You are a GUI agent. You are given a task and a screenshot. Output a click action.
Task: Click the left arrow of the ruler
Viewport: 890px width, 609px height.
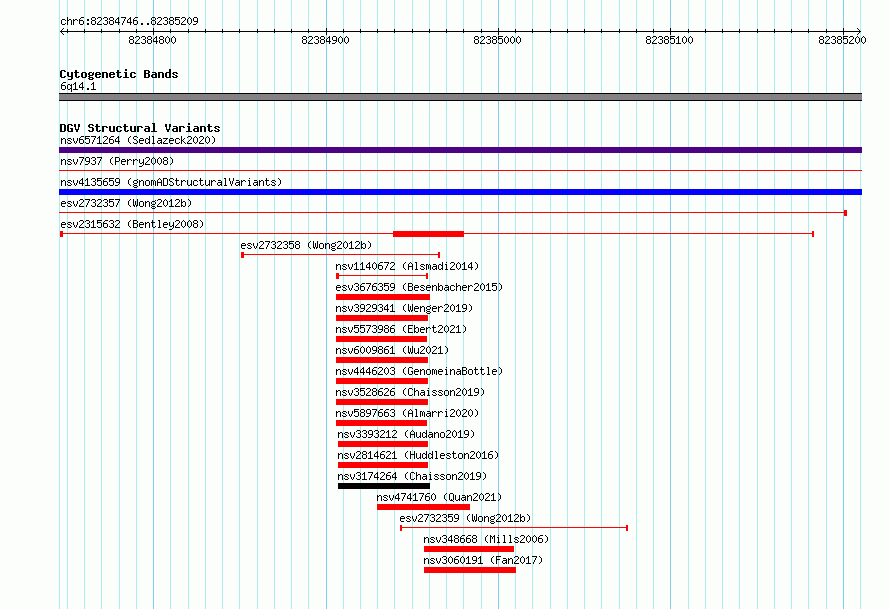point(63,31)
